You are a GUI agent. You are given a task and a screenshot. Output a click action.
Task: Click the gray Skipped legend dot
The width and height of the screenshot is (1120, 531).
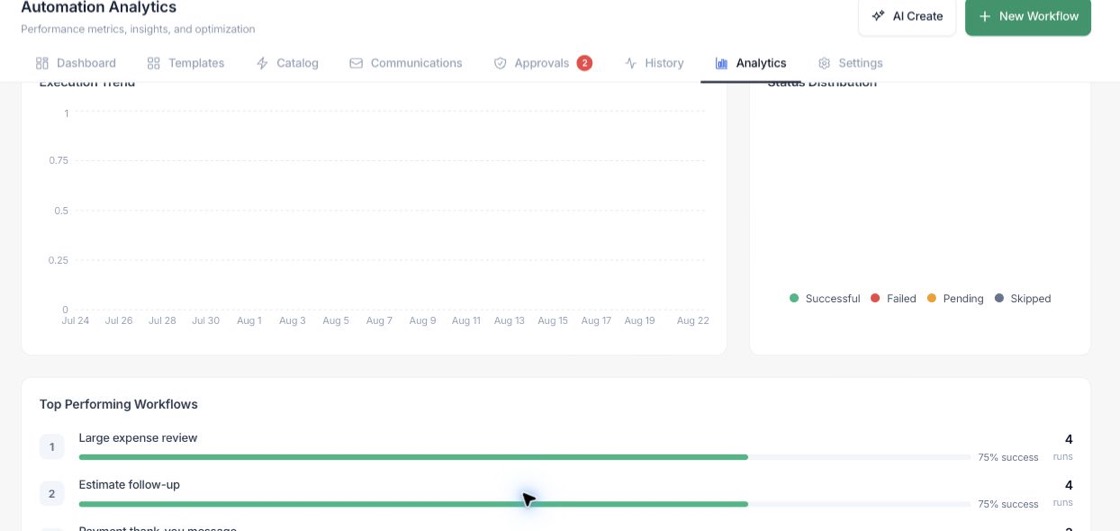tap(999, 298)
